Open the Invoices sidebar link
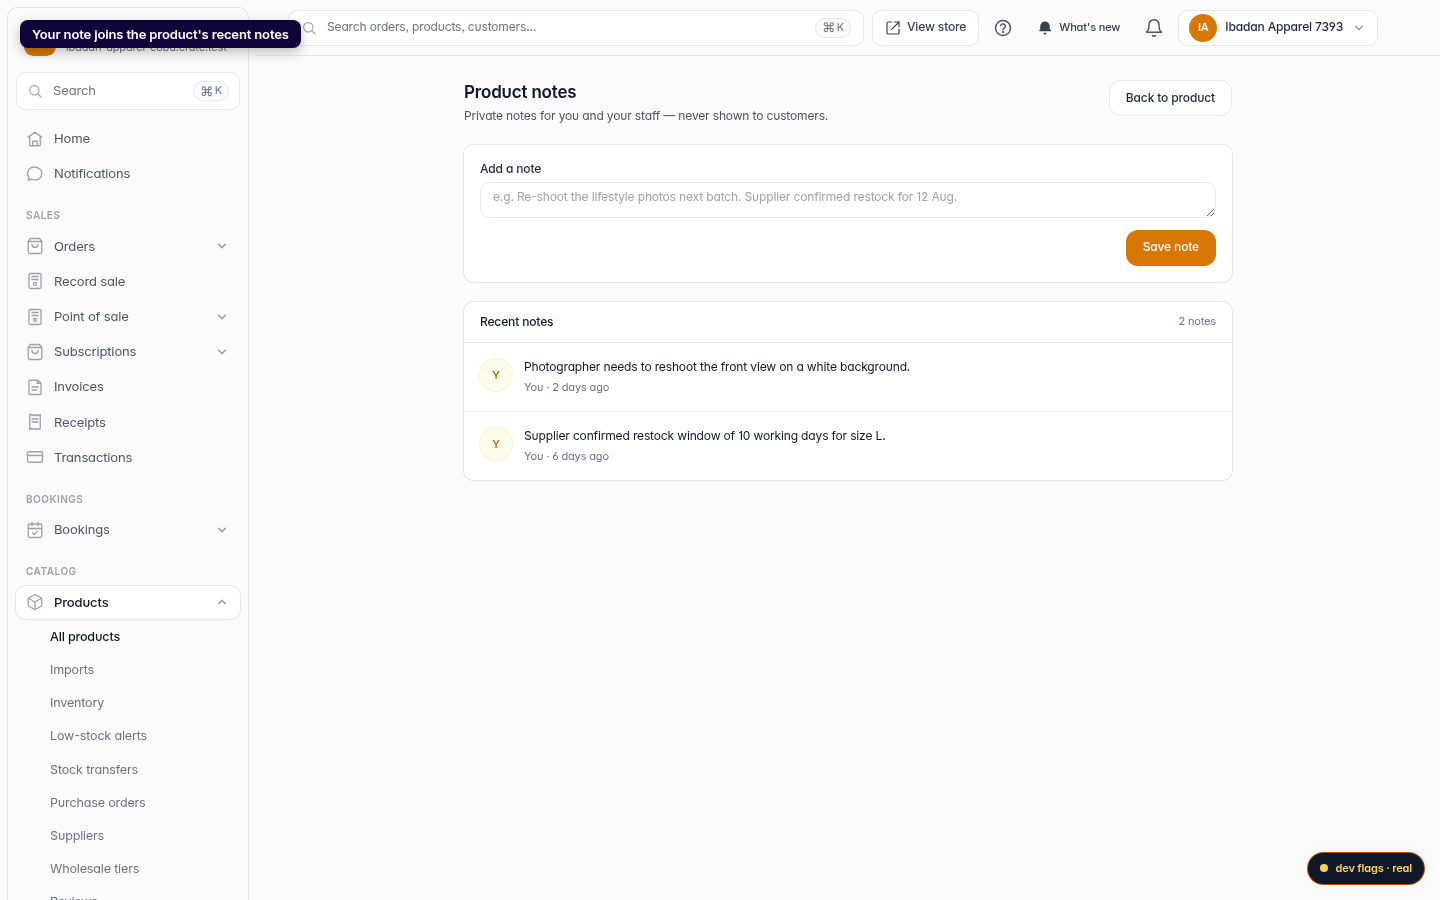 [128, 387]
